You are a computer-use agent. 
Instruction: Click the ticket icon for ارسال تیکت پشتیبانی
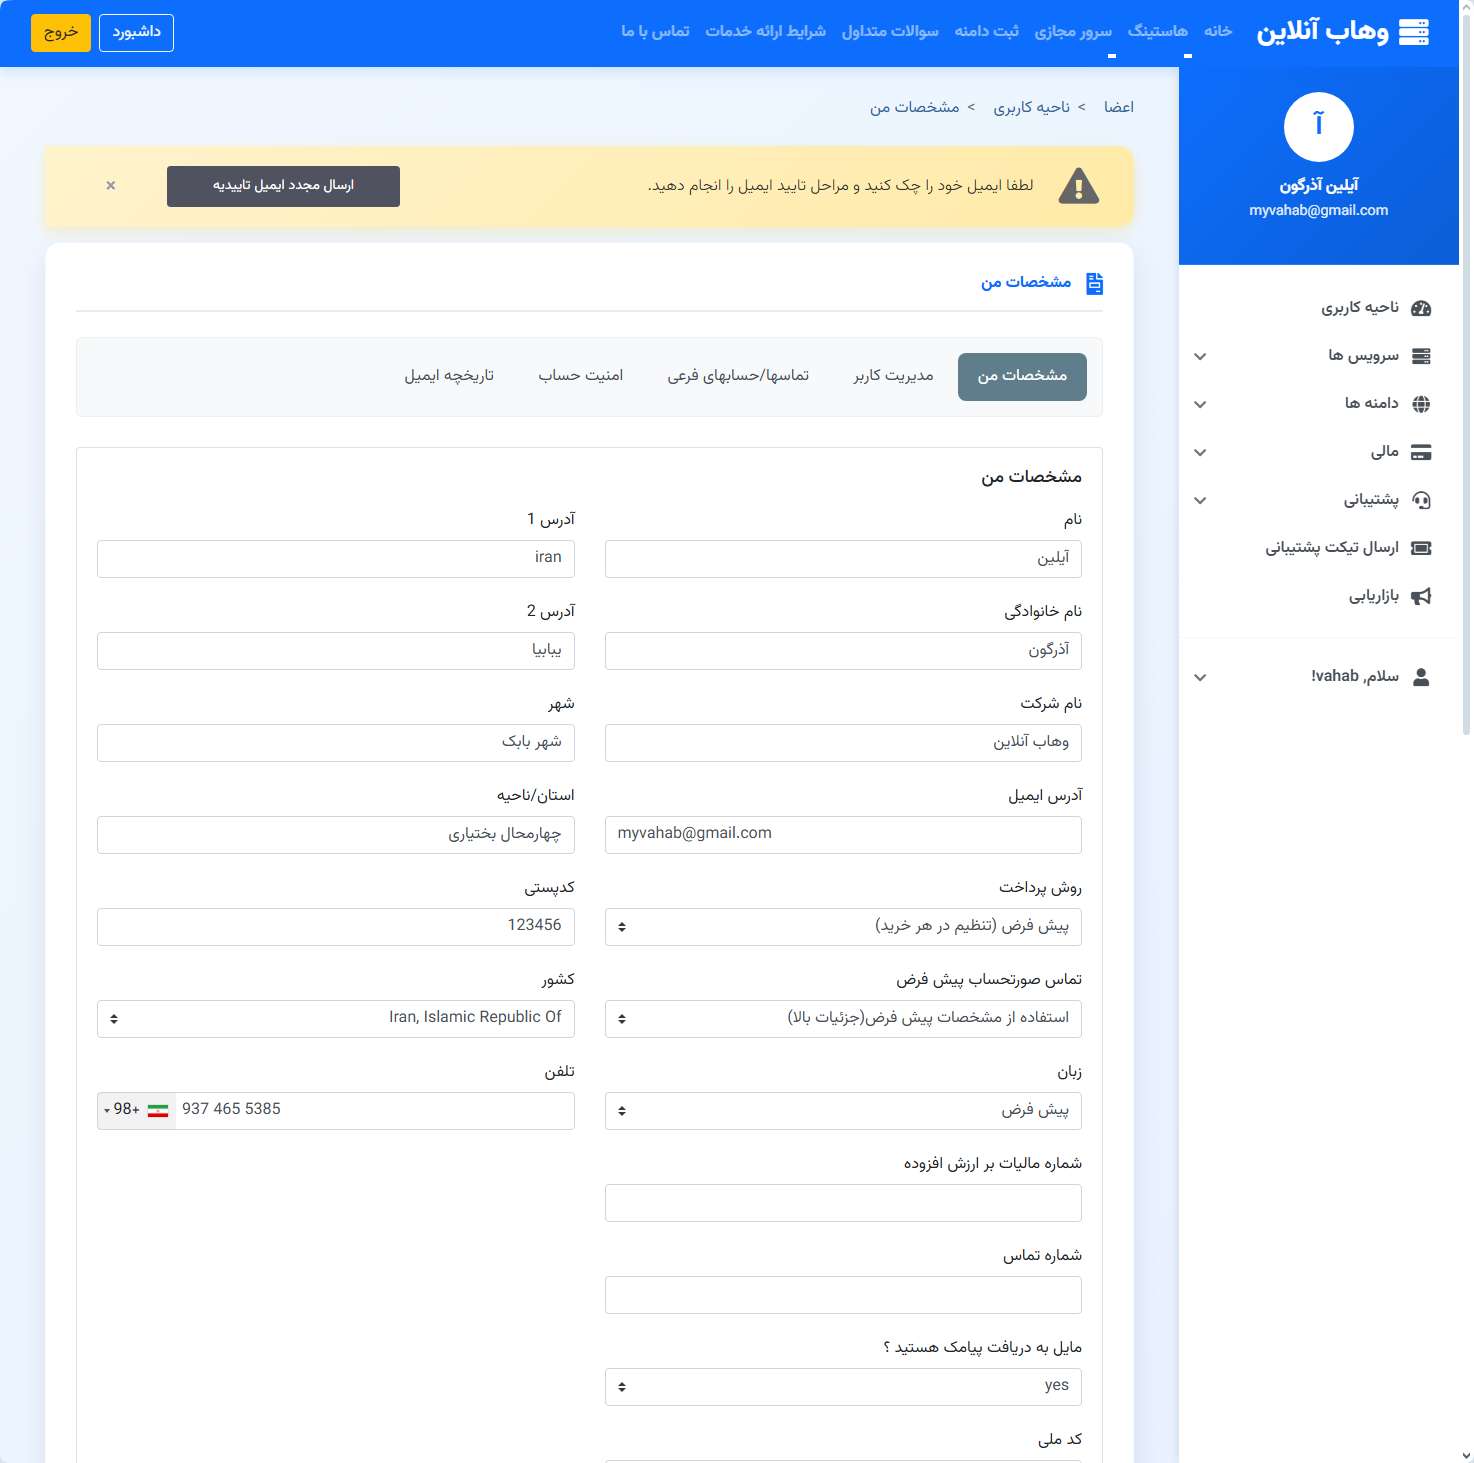click(x=1420, y=548)
